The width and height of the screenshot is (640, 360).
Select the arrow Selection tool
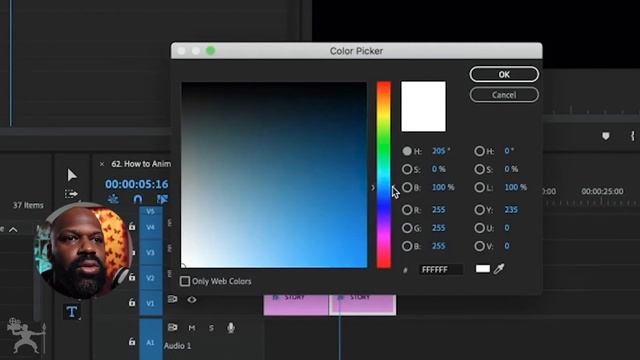click(72, 175)
